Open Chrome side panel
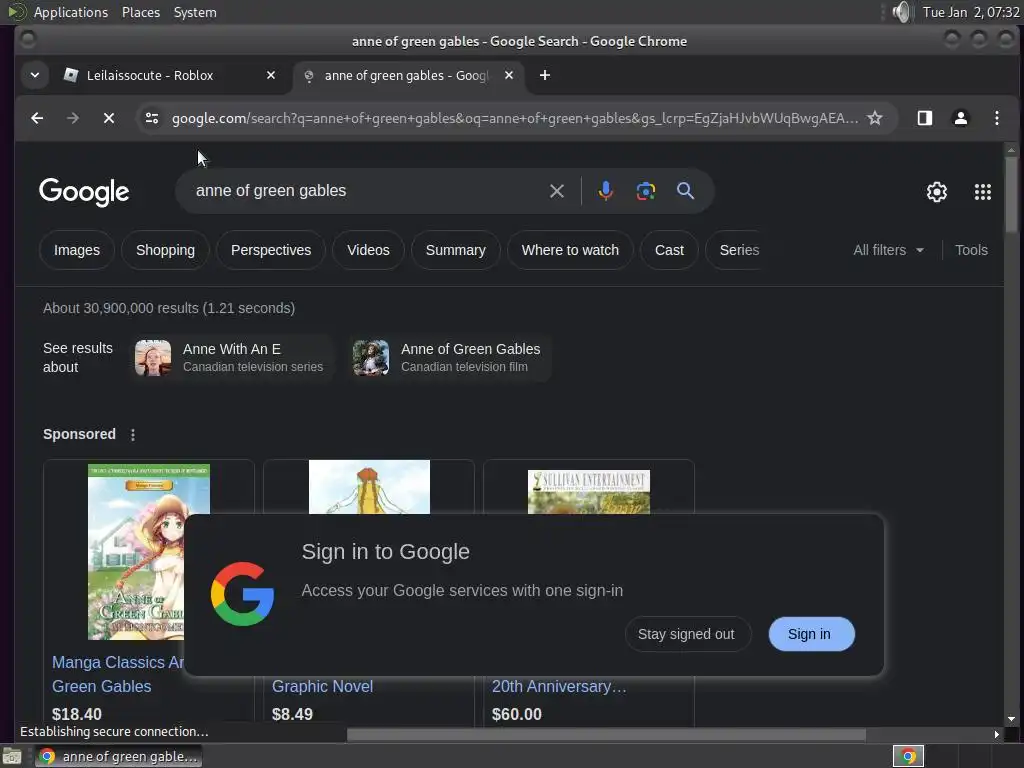This screenshot has width=1024, height=768. point(924,118)
